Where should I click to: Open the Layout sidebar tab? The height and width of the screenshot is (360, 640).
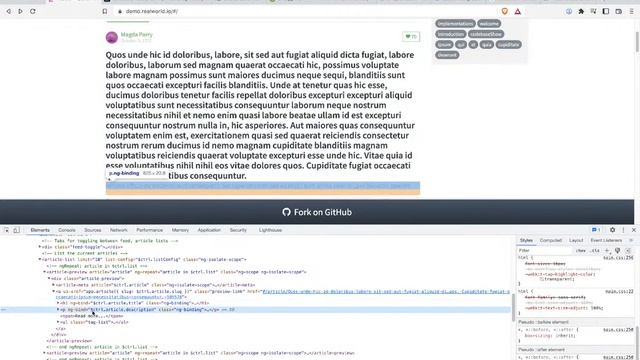[576, 240]
